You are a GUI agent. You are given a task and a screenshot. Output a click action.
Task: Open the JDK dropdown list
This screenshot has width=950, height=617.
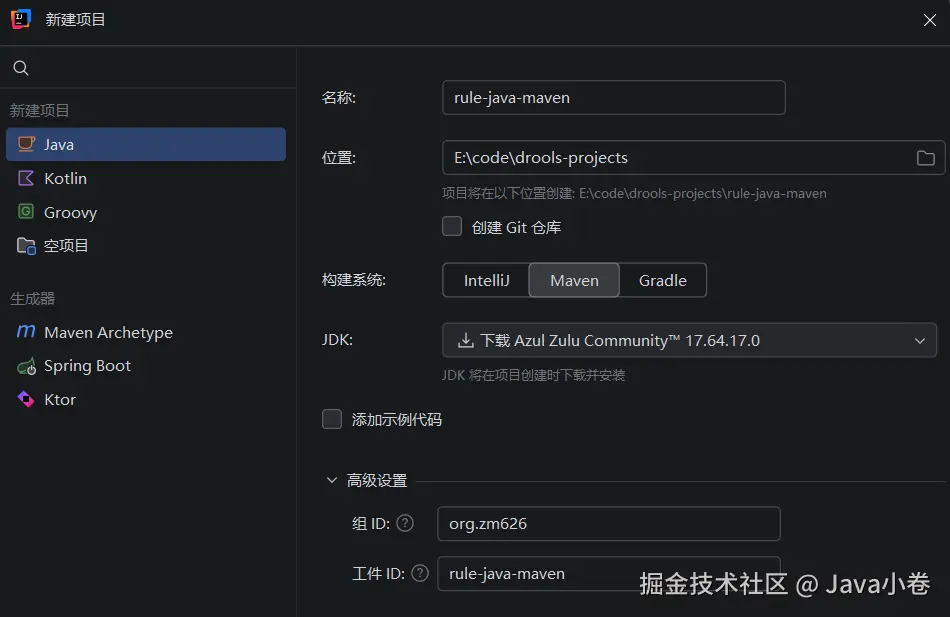920,341
